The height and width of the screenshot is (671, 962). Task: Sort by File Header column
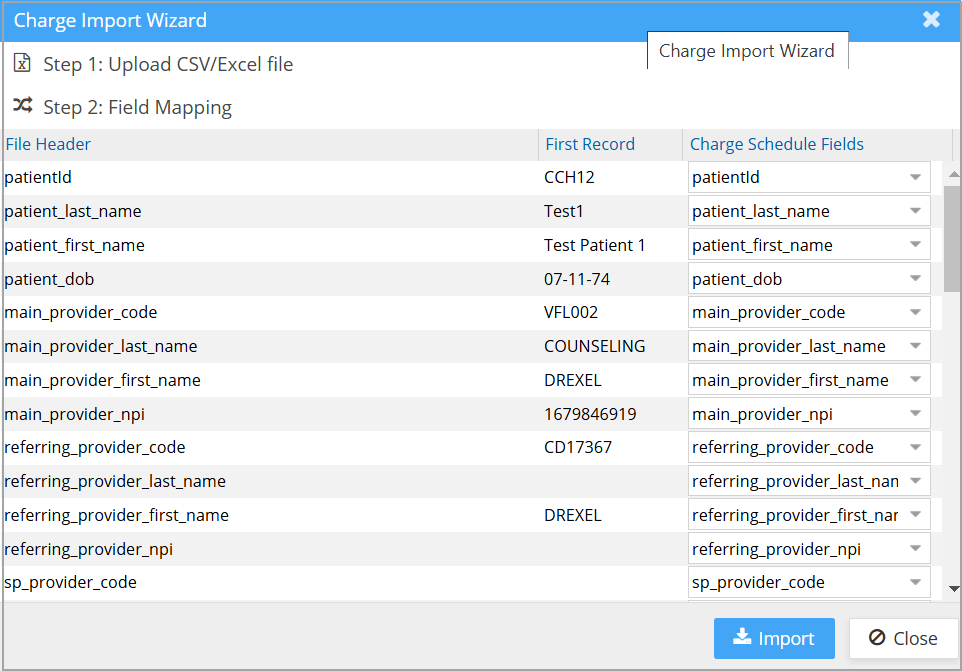pyautogui.click(x=48, y=144)
